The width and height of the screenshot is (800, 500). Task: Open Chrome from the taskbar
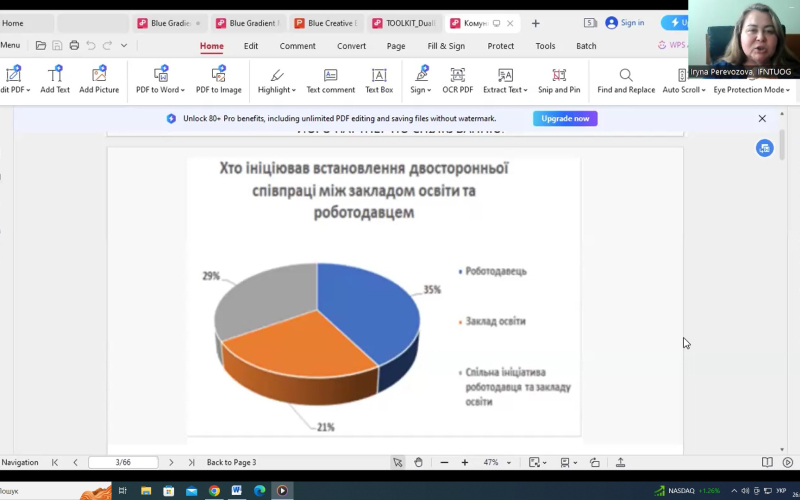click(214, 490)
